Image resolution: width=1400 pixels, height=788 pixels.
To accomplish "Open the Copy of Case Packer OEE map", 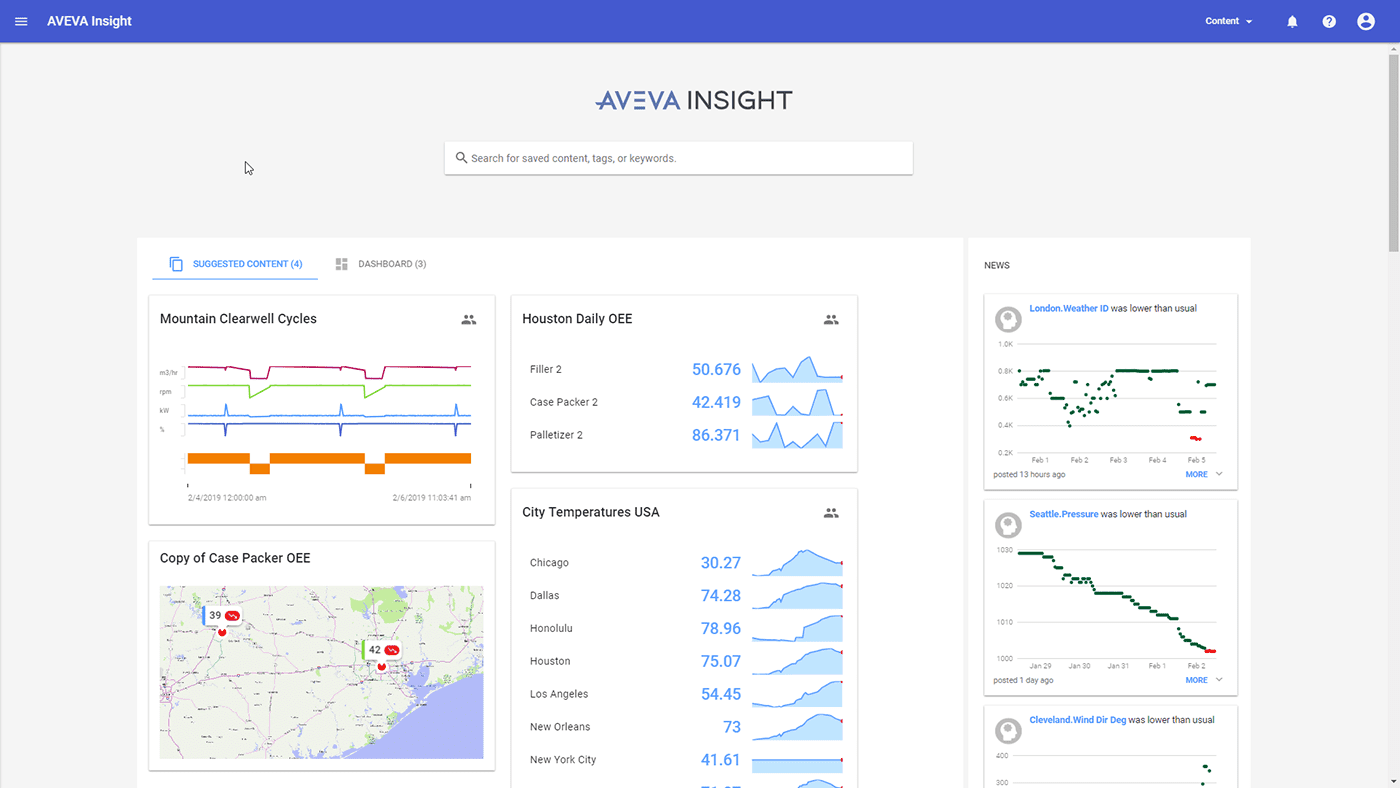I will [x=322, y=672].
